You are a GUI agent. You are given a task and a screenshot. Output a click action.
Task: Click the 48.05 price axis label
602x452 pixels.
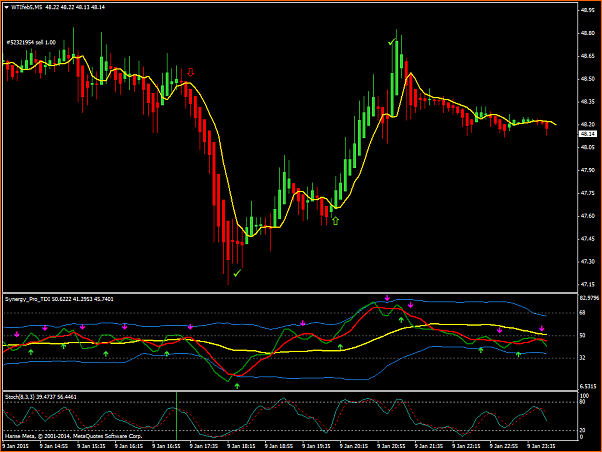pos(587,147)
